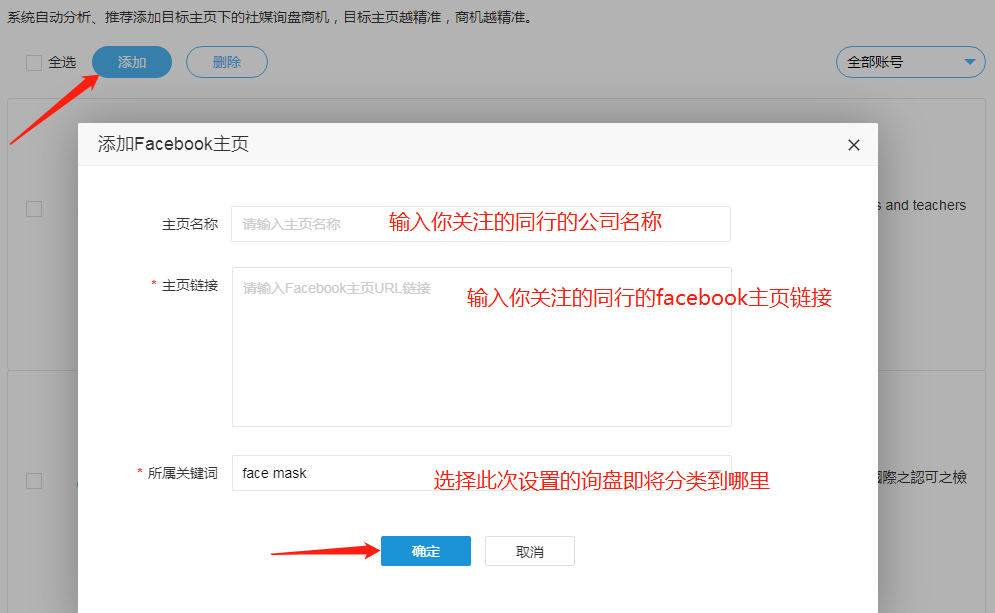Close the 添加Facebook主页 dialog

click(x=853, y=145)
